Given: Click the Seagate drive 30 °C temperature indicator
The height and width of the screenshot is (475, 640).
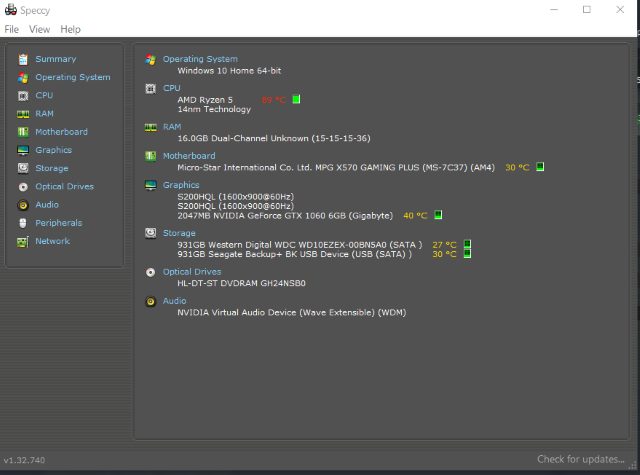Looking at the screenshot, I should pos(467,253).
